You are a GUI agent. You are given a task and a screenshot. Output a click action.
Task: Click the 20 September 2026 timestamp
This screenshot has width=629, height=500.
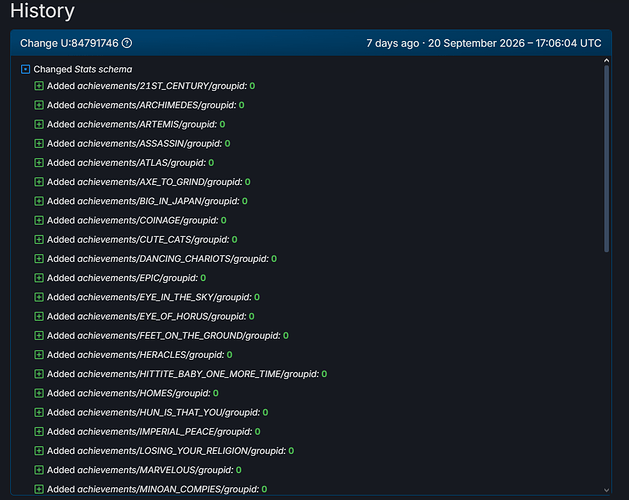click(x=515, y=43)
